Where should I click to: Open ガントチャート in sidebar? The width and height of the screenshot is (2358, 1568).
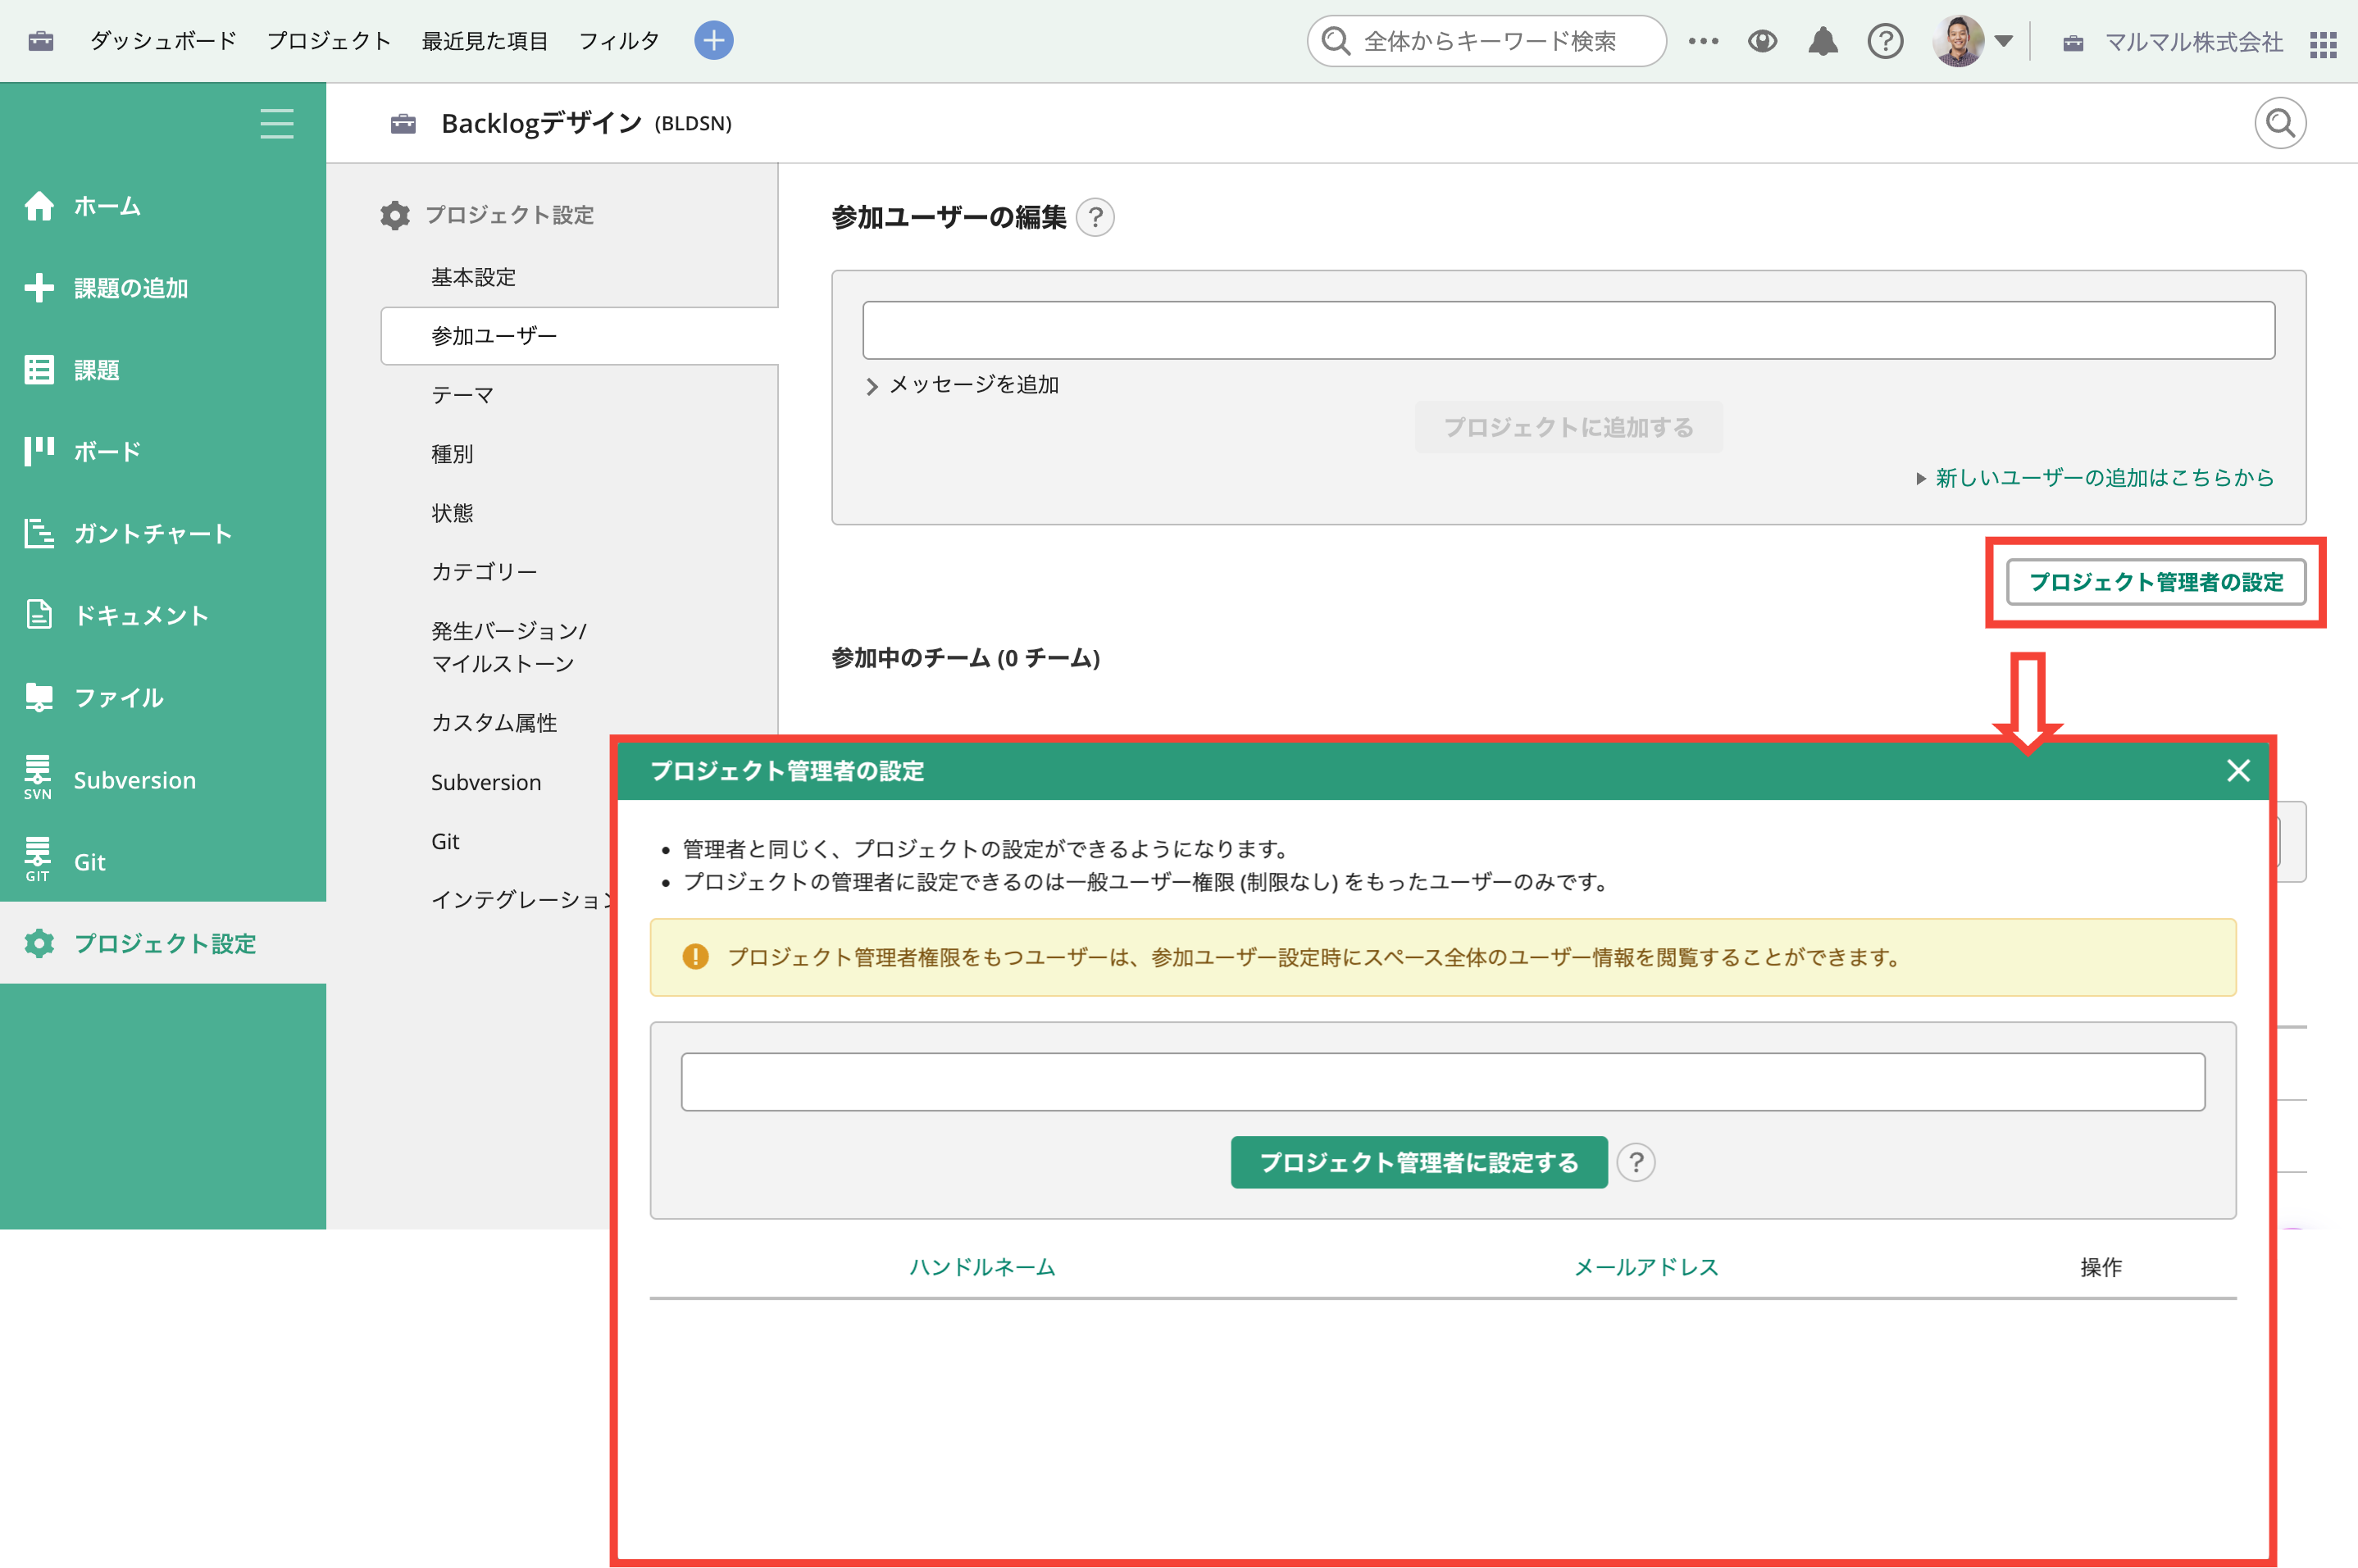(163, 534)
